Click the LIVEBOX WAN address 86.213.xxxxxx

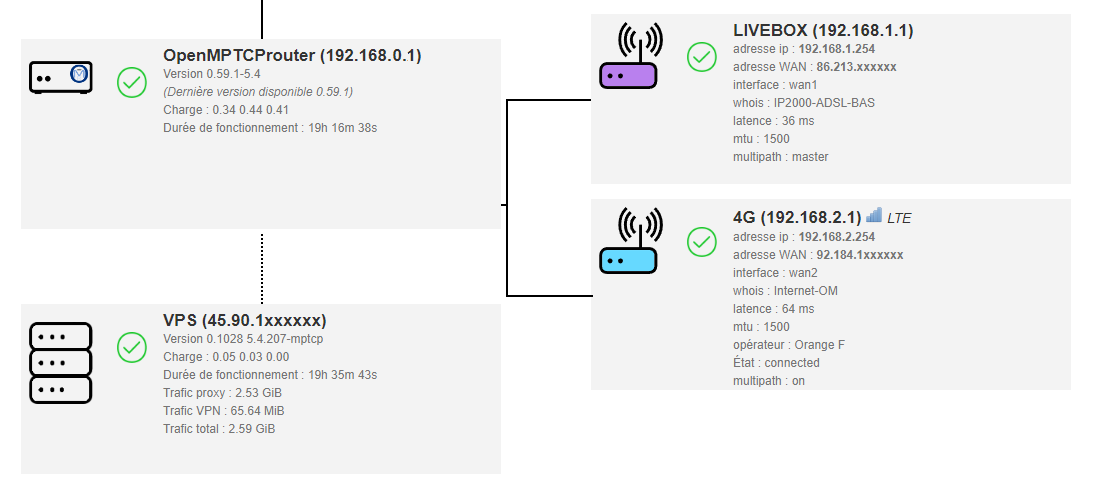pyautogui.click(x=856, y=67)
